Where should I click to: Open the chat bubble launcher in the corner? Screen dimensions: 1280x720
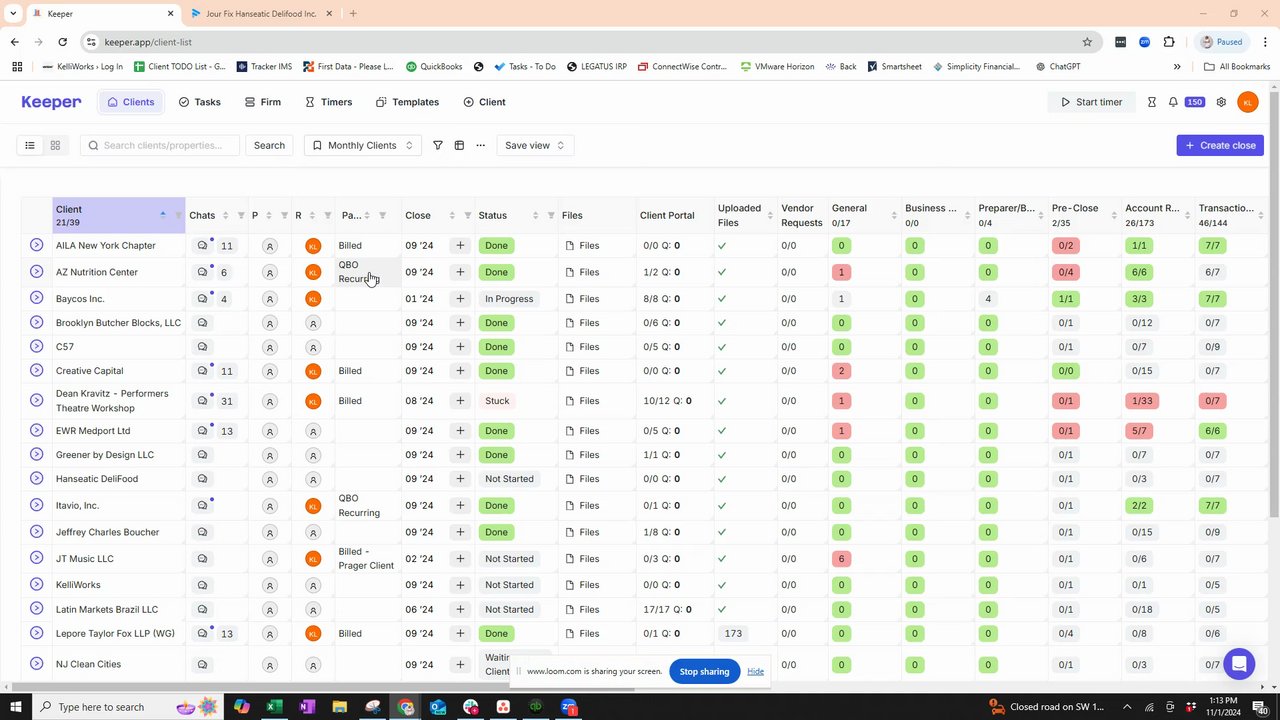pos(1239,663)
